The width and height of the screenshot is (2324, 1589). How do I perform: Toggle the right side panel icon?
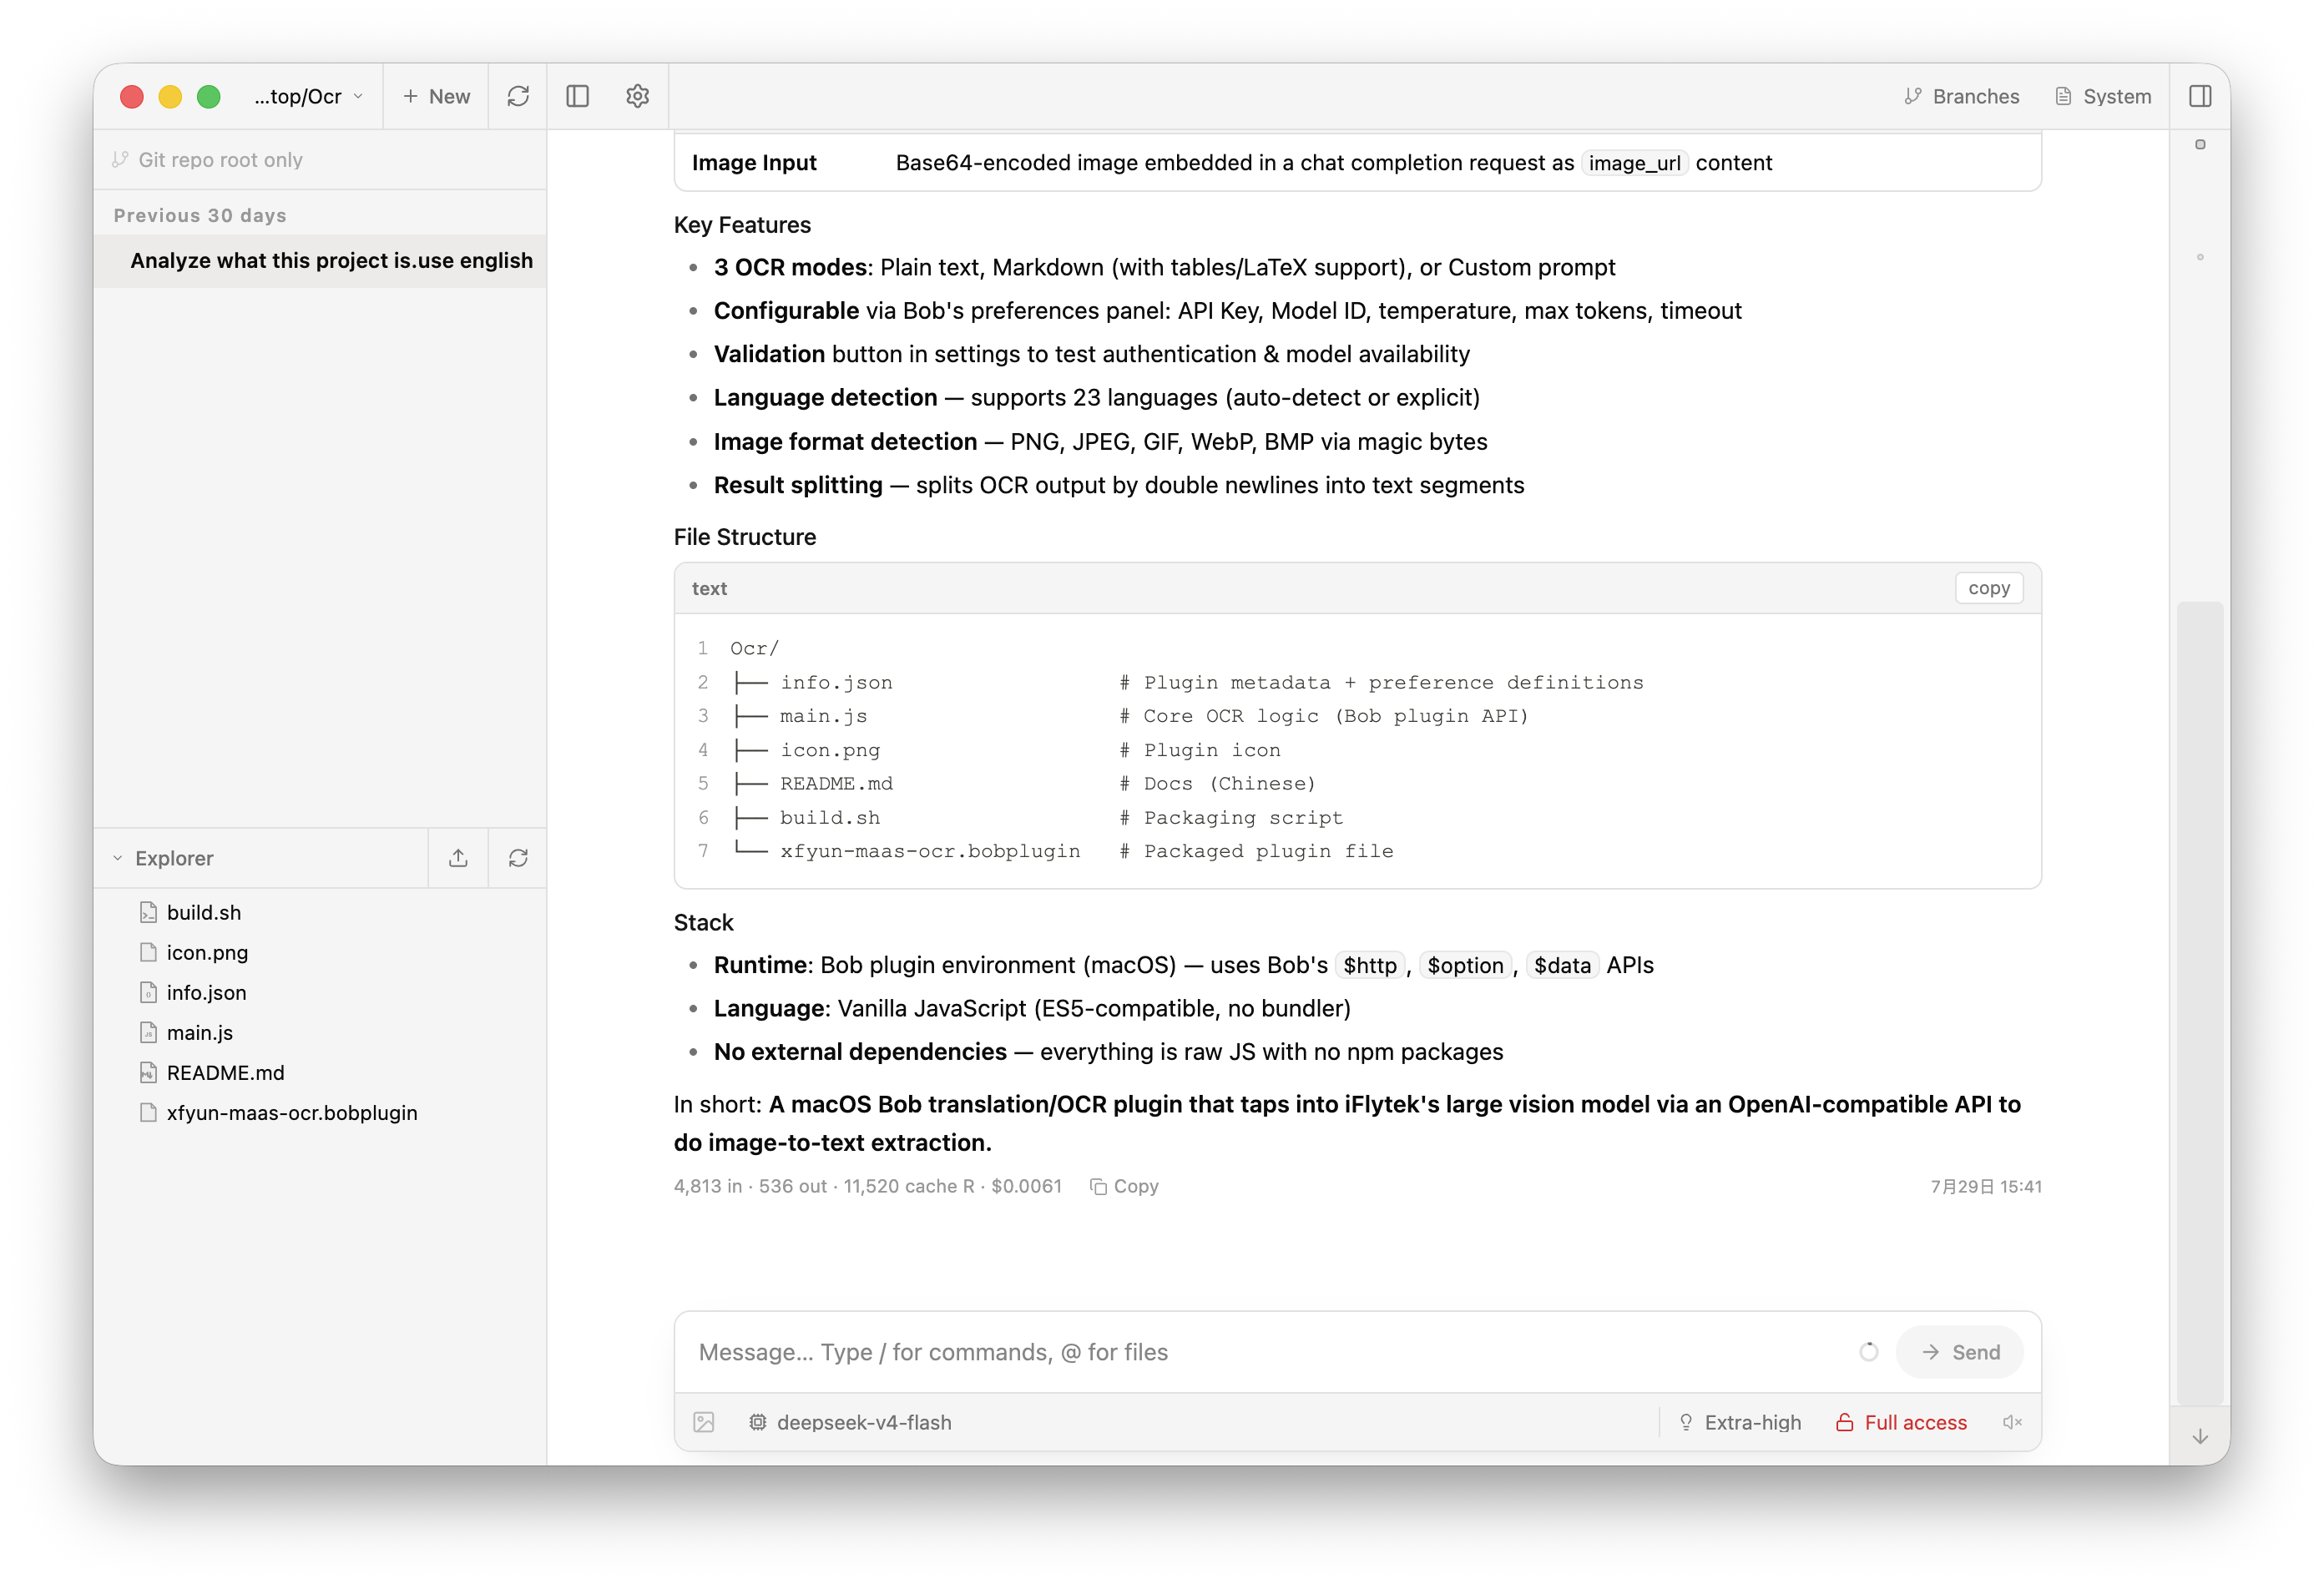(2200, 96)
